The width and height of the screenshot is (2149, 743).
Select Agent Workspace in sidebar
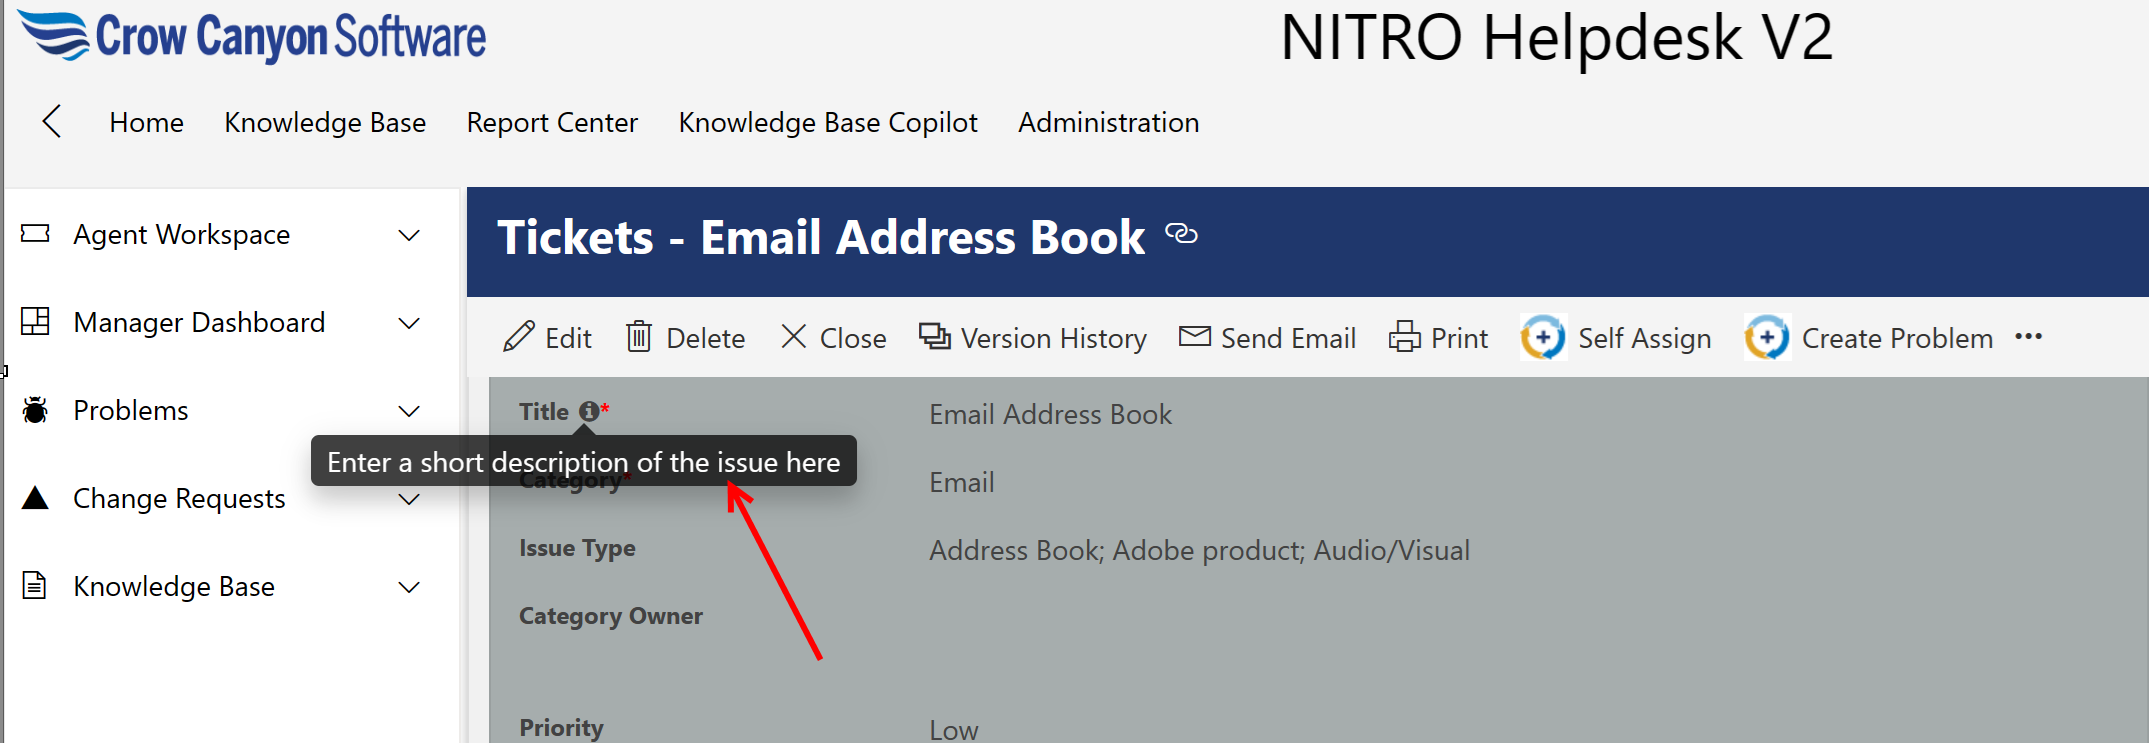pos(181,234)
